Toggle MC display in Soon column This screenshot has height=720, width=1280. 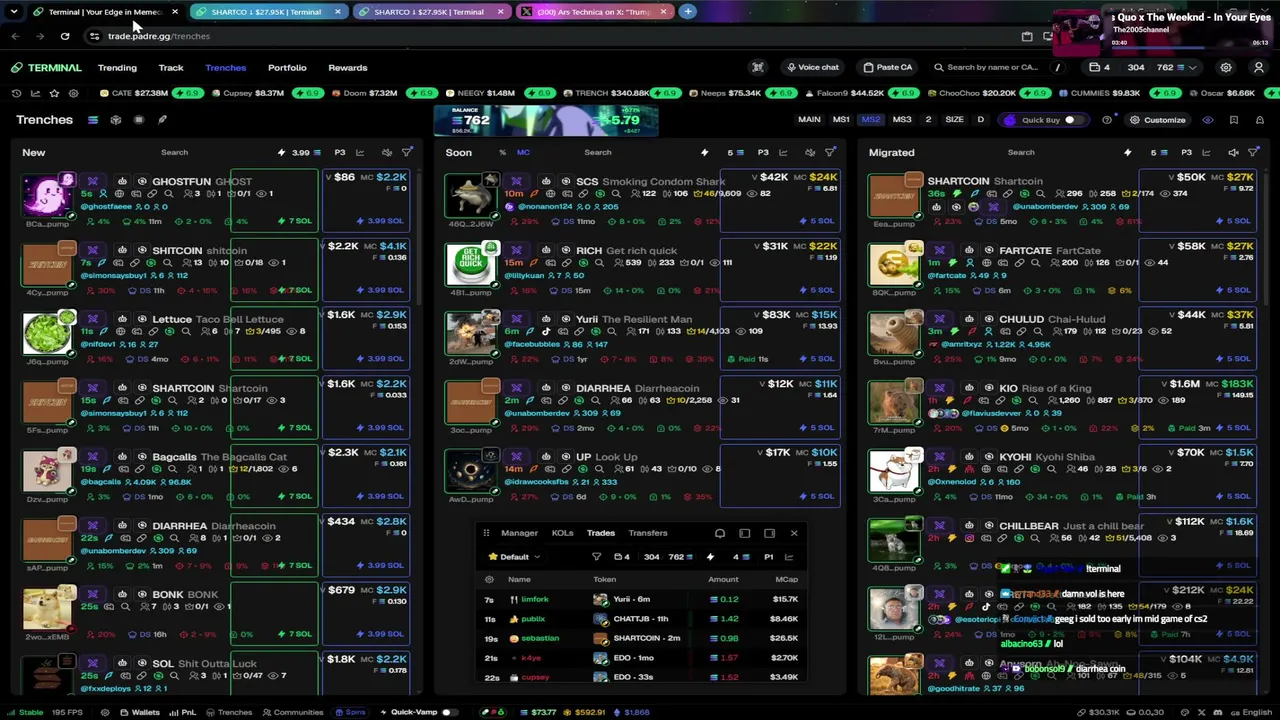pos(523,153)
